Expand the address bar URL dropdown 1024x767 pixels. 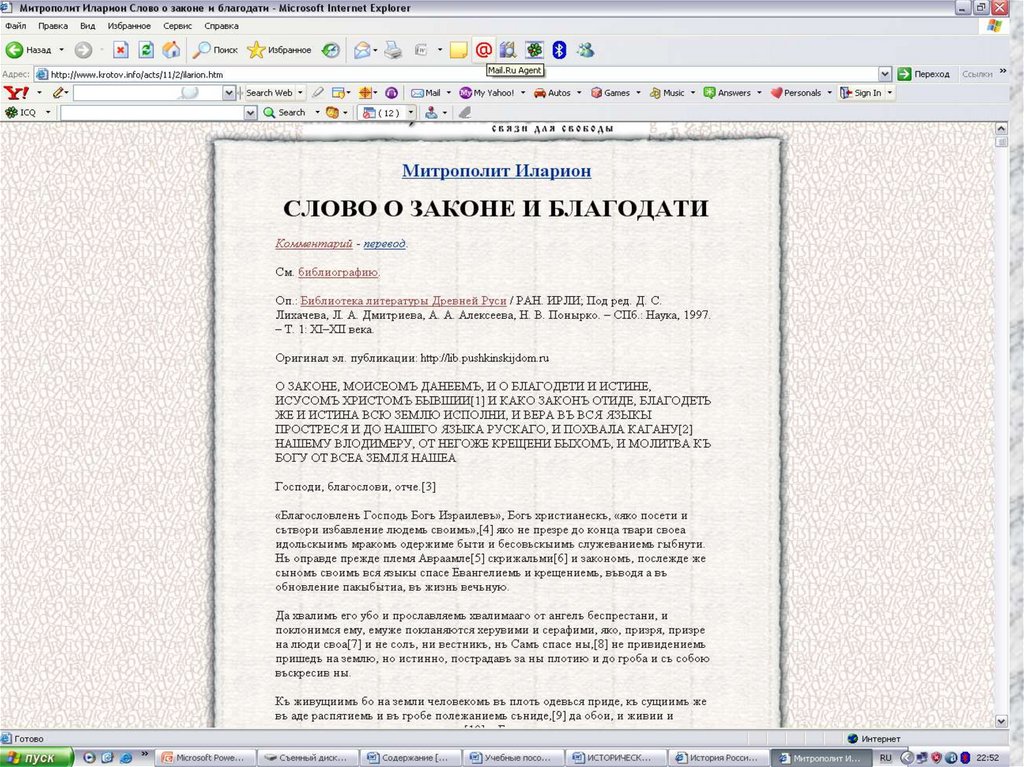point(885,74)
